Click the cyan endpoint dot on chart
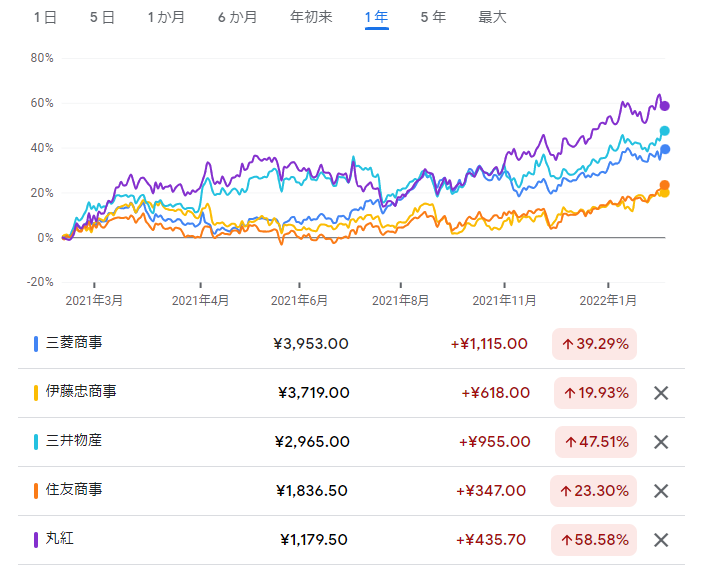Image resolution: width=704 pixels, height=574 pixels. (665, 131)
